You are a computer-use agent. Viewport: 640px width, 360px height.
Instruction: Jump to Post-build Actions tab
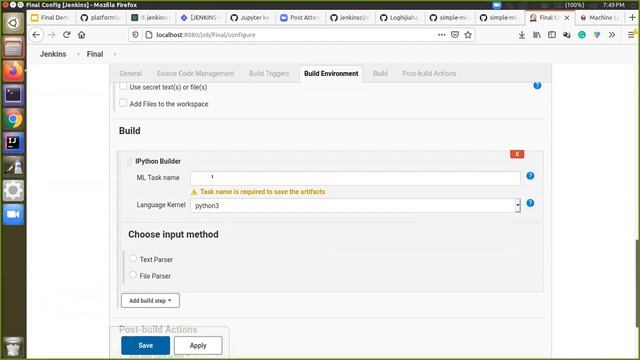tap(429, 73)
